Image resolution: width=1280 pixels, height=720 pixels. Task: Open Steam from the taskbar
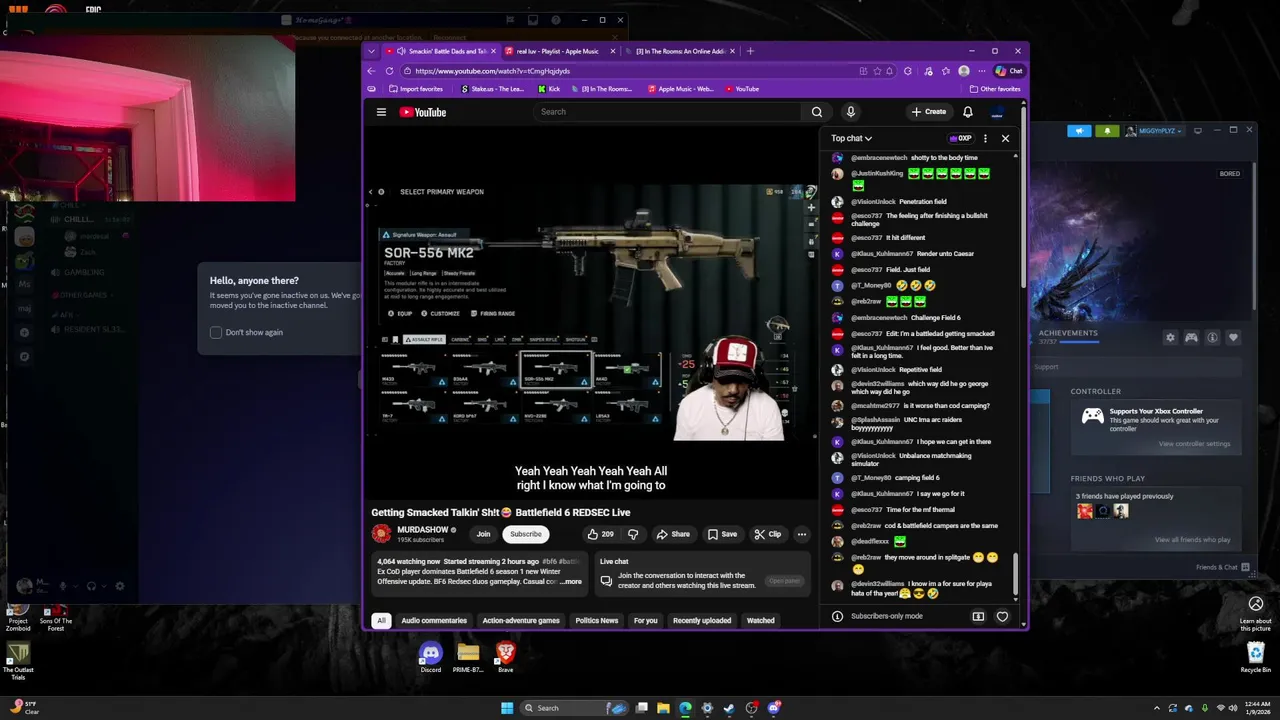click(x=729, y=708)
